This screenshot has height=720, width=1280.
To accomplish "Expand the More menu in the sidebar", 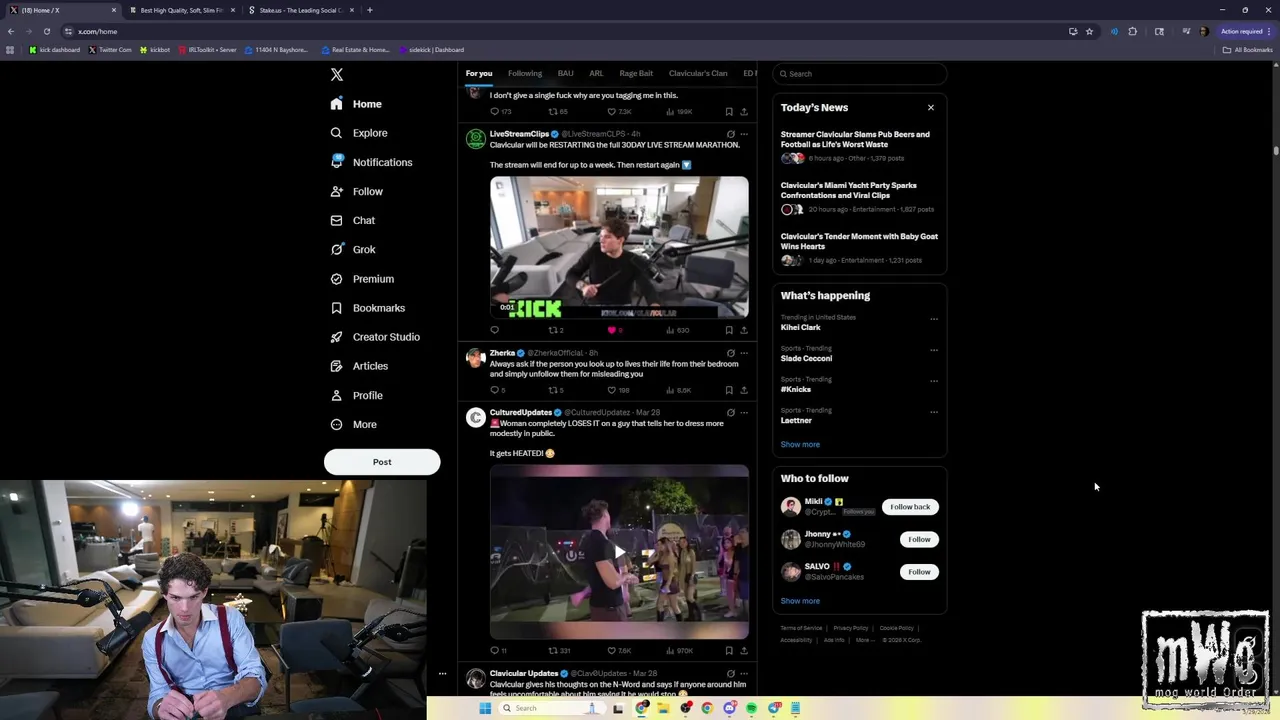I will pos(354,424).
